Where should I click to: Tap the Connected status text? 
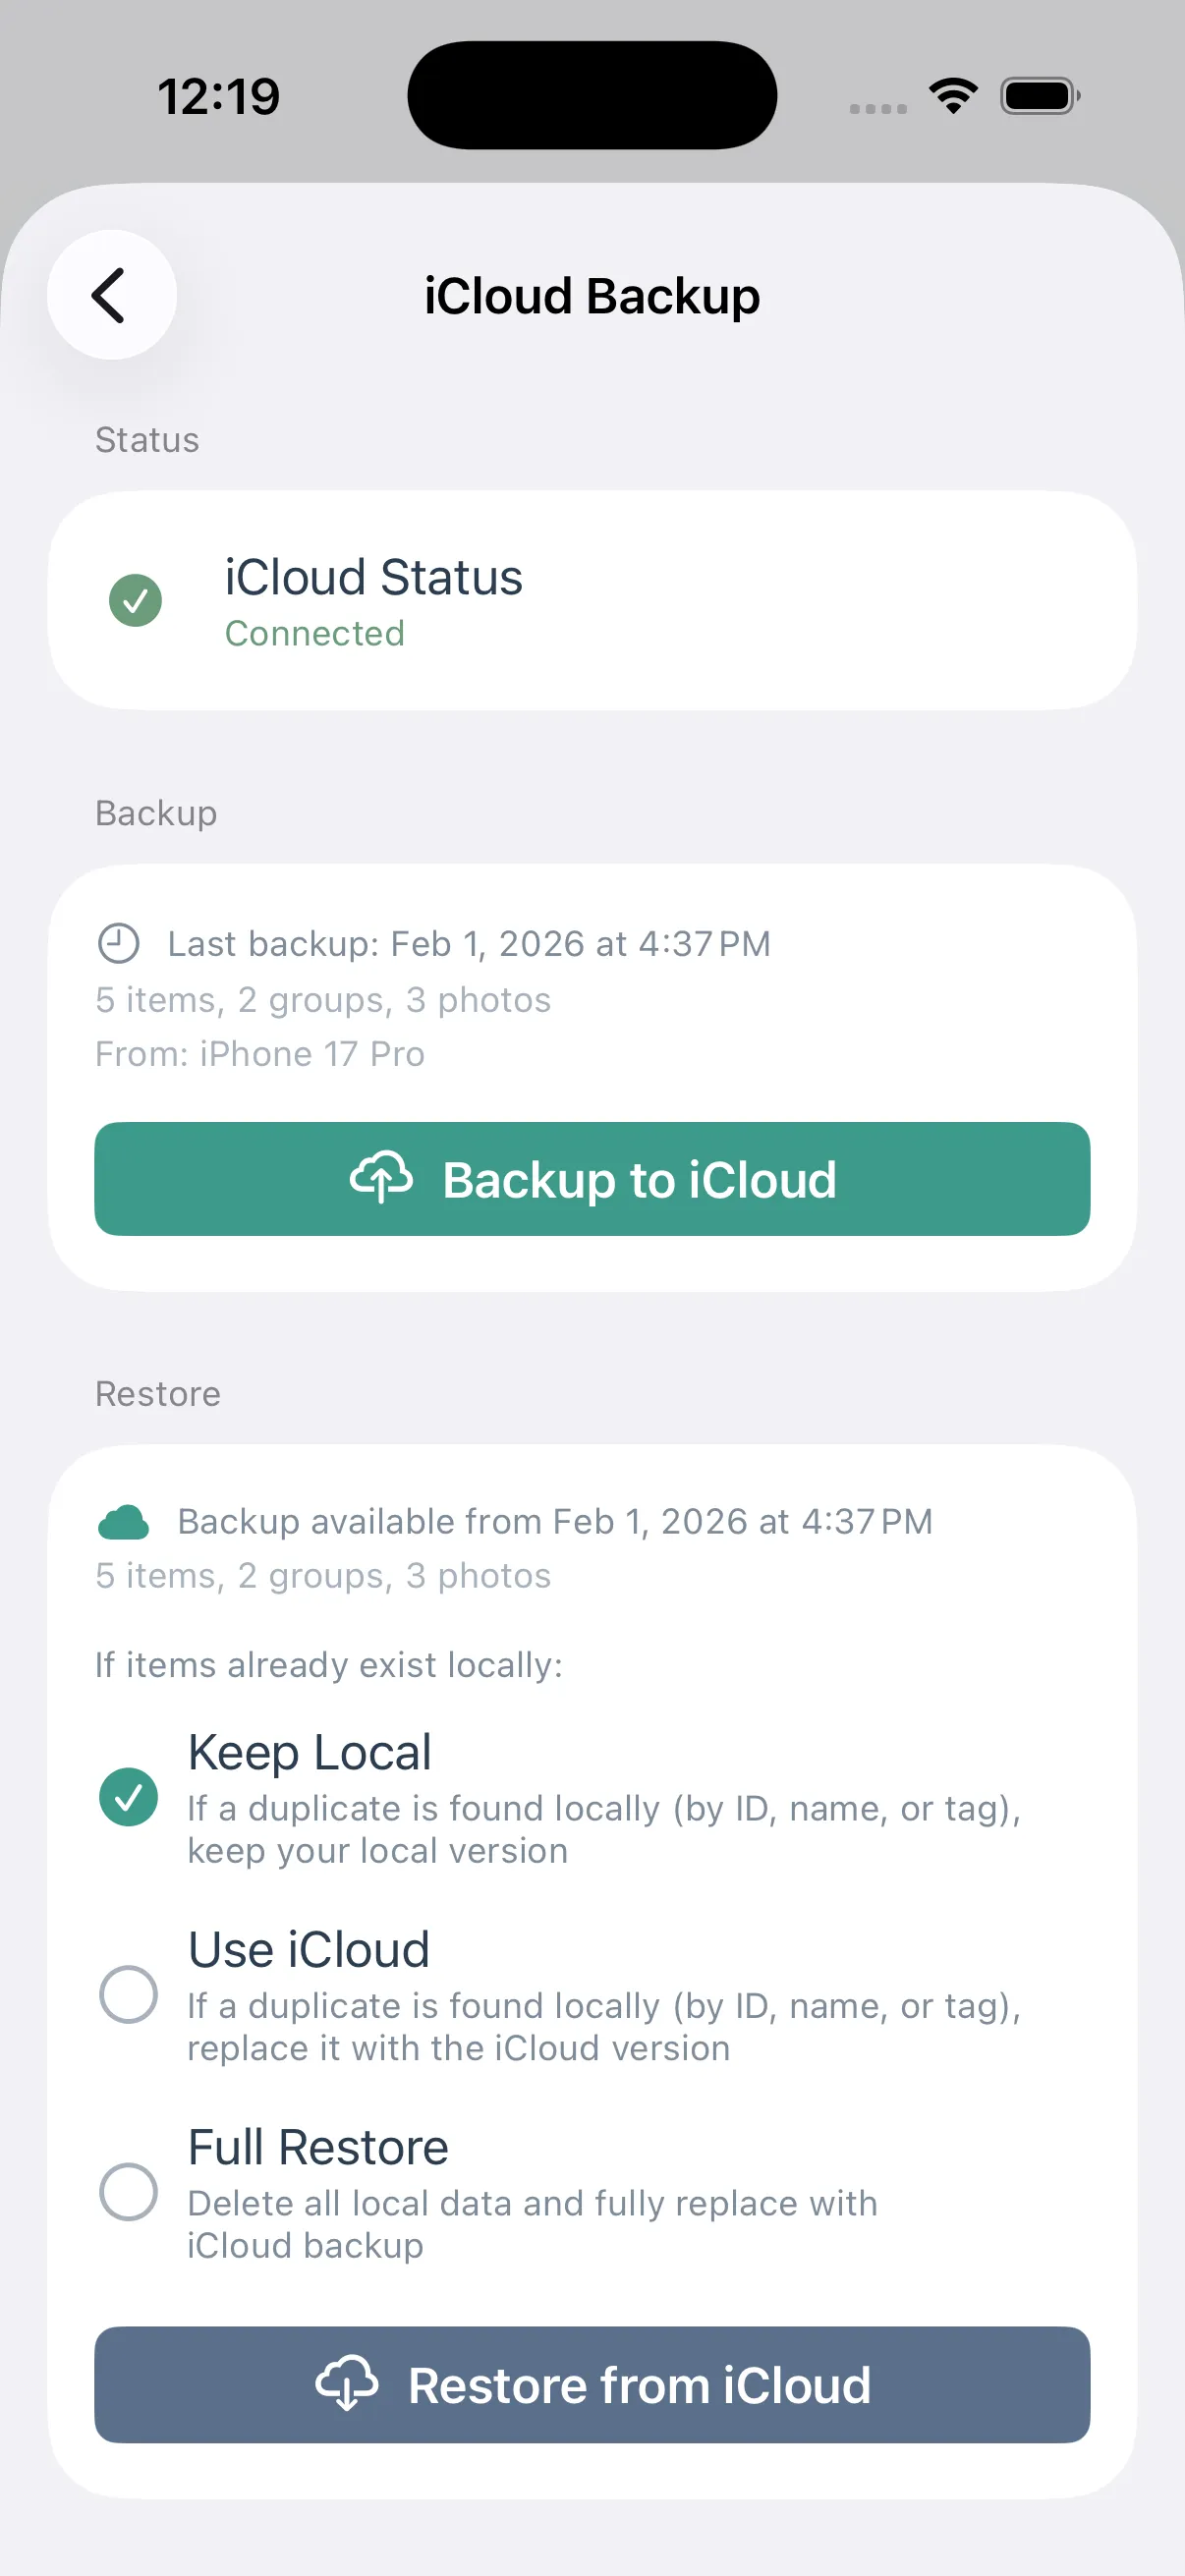coord(314,632)
